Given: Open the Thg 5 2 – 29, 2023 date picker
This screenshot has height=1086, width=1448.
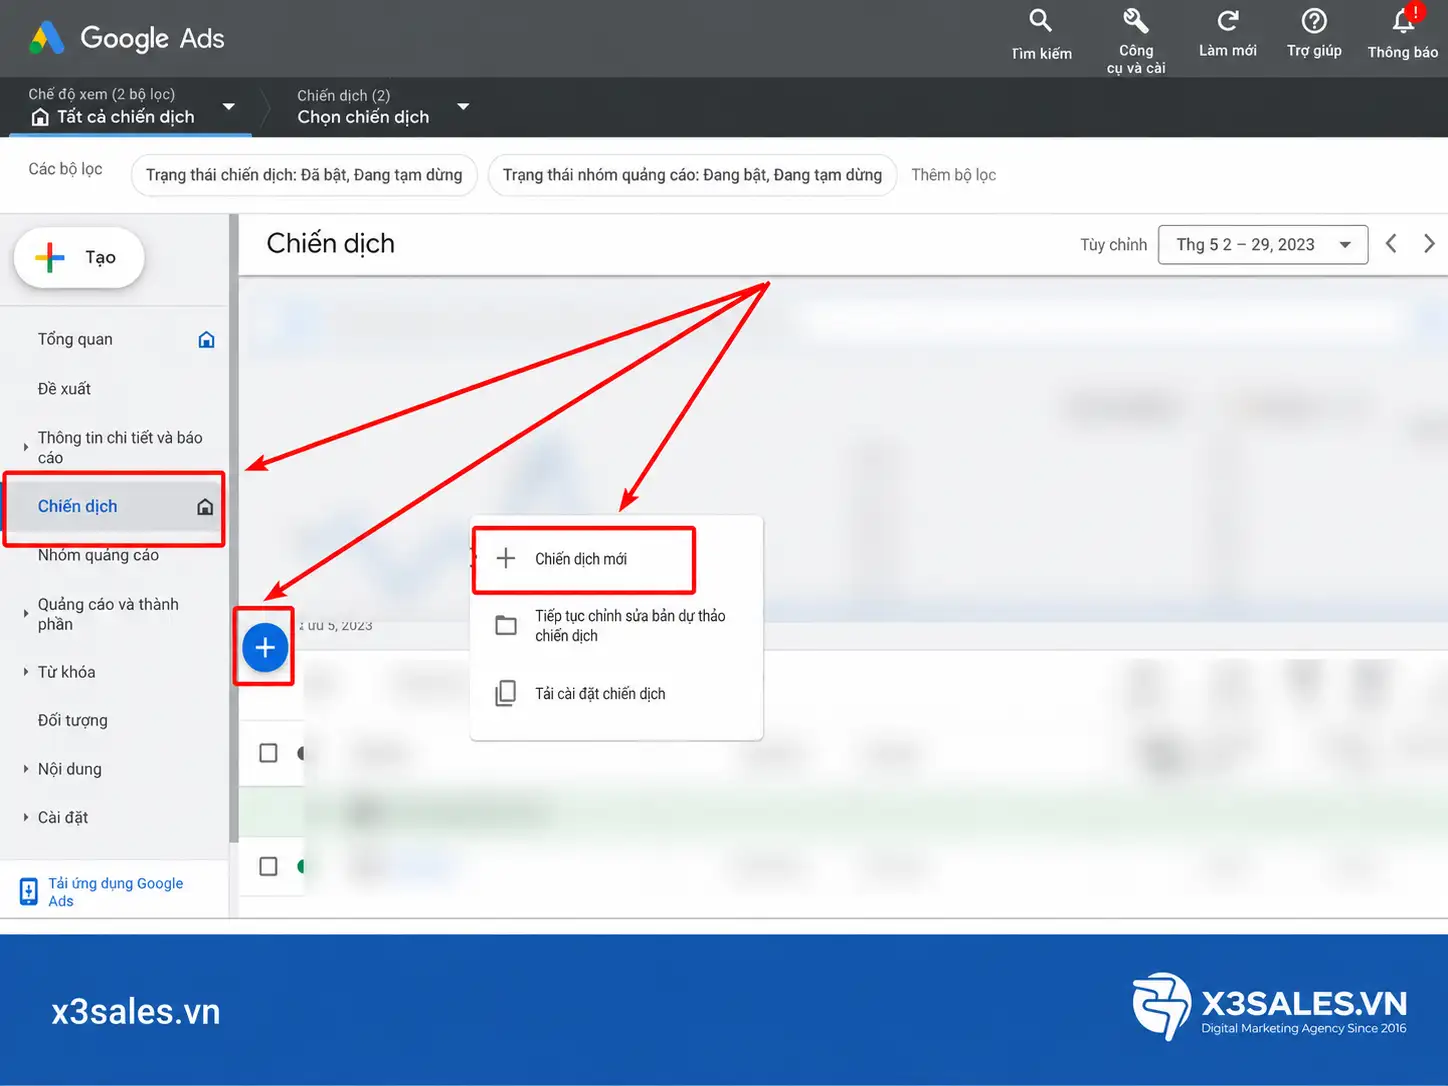Looking at the screenshot, I should click(1262, 245).
